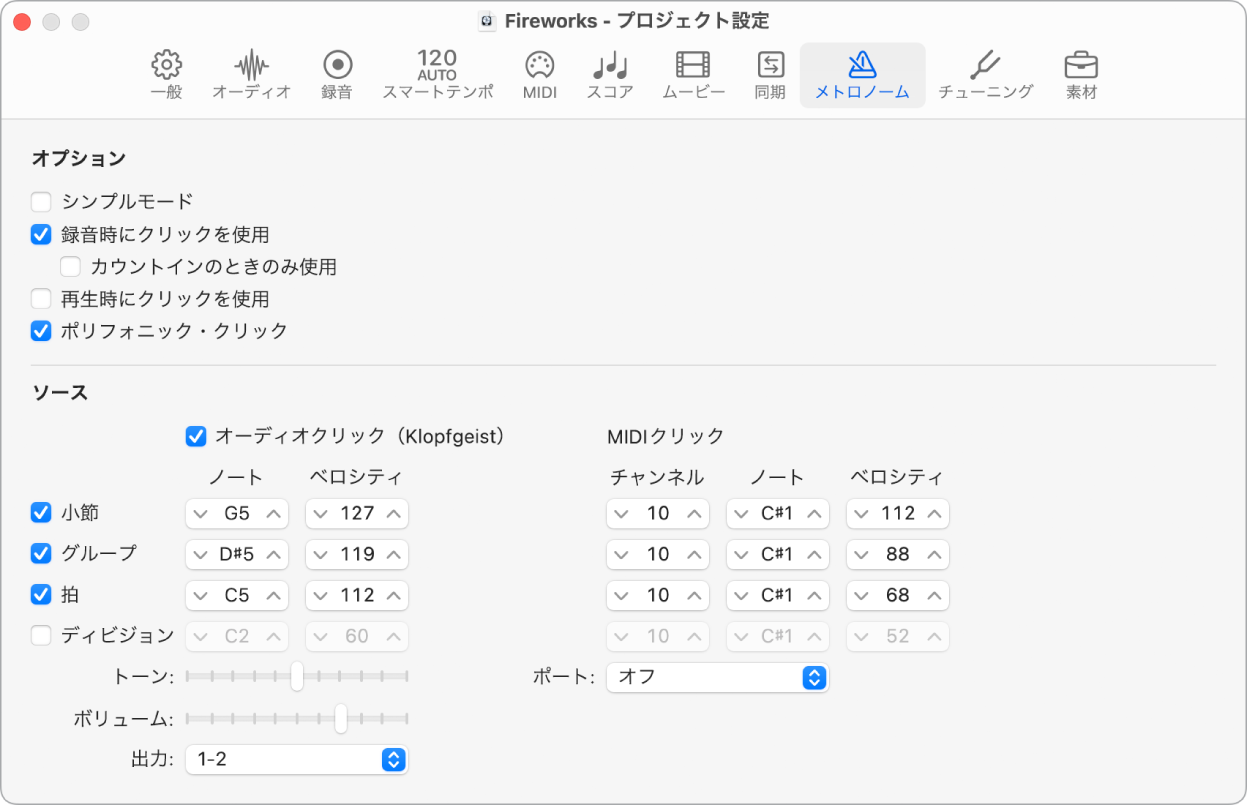Disable 録音時にクリックを使用 checkbox
The width and height of the screenshot is (1248, 806).
[x=40, y=234]
